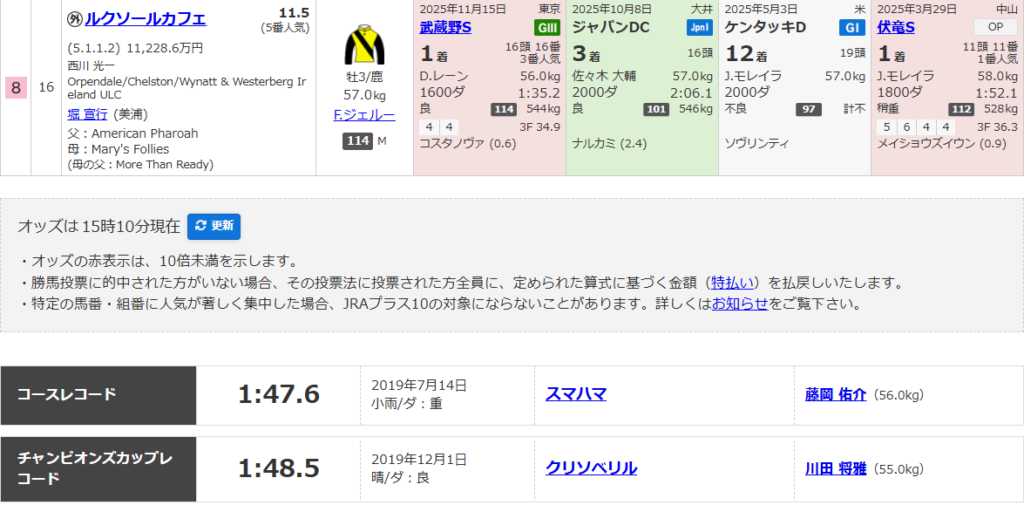Open the 武蔵野S race result link
1024x512 pixels.
[445, 27]
